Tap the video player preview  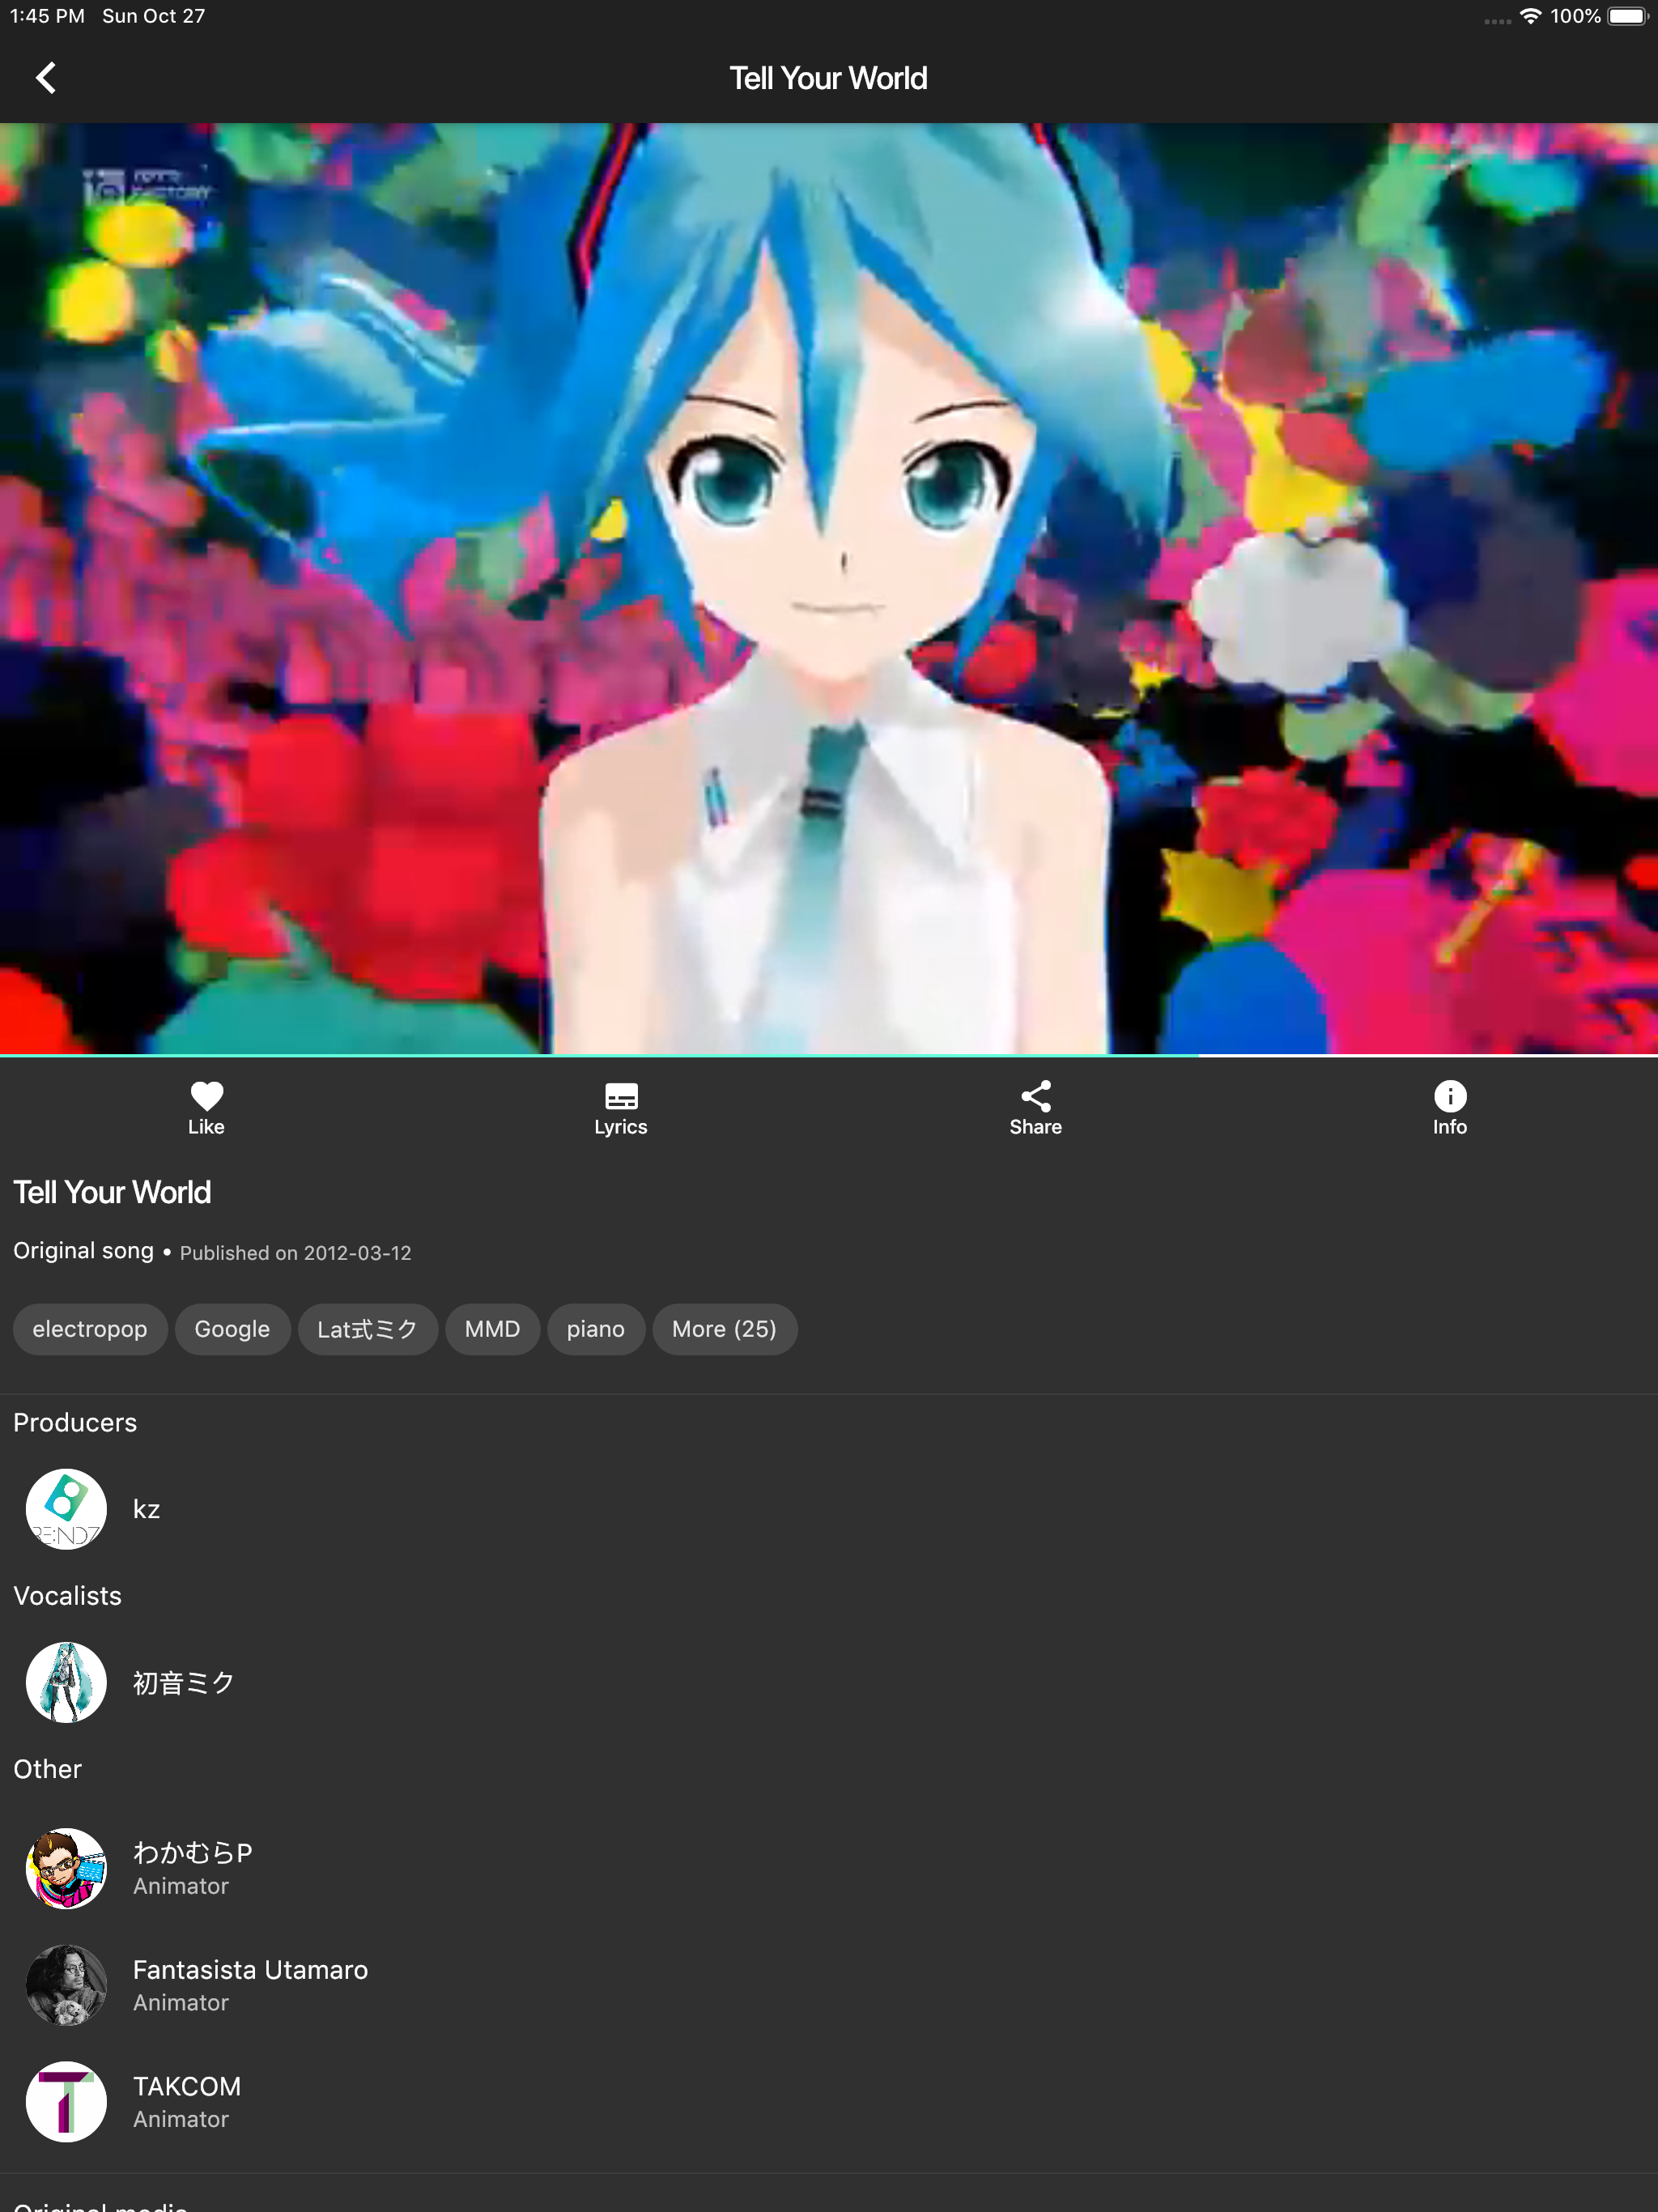point(829,588)
